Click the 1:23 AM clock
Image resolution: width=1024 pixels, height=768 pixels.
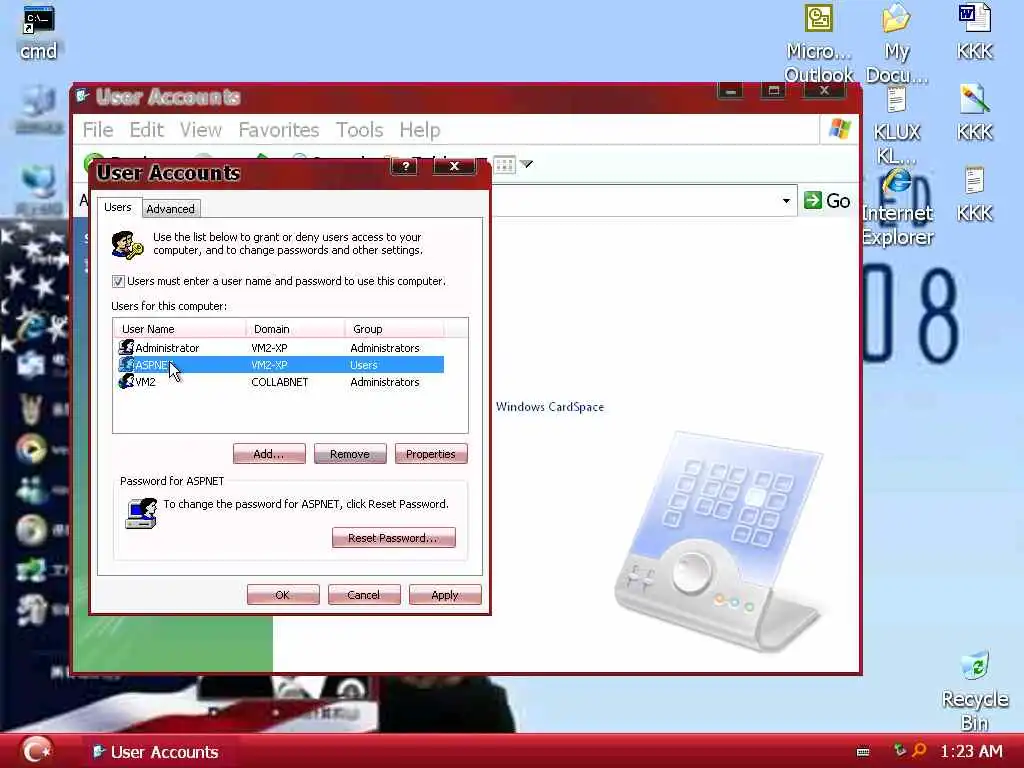point(972,751)
